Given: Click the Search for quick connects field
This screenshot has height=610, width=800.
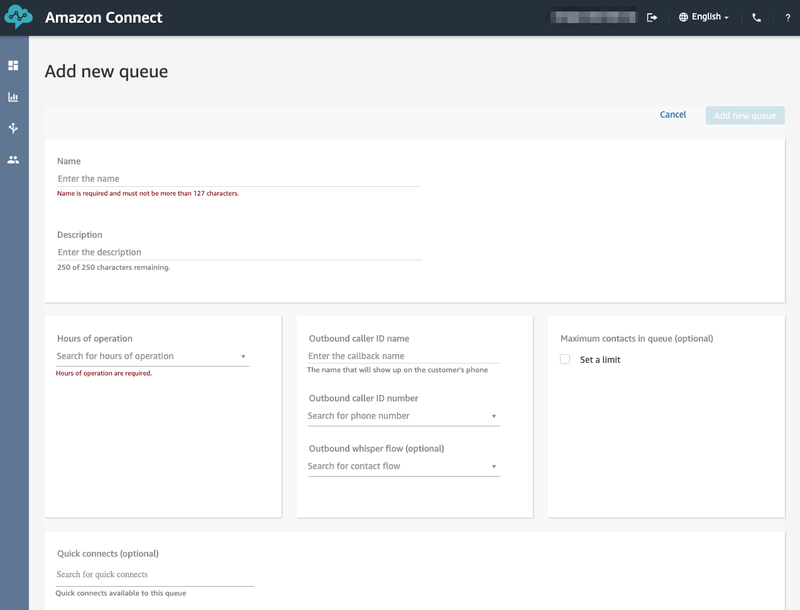Looking at the screenshot, I should [155, 574].
